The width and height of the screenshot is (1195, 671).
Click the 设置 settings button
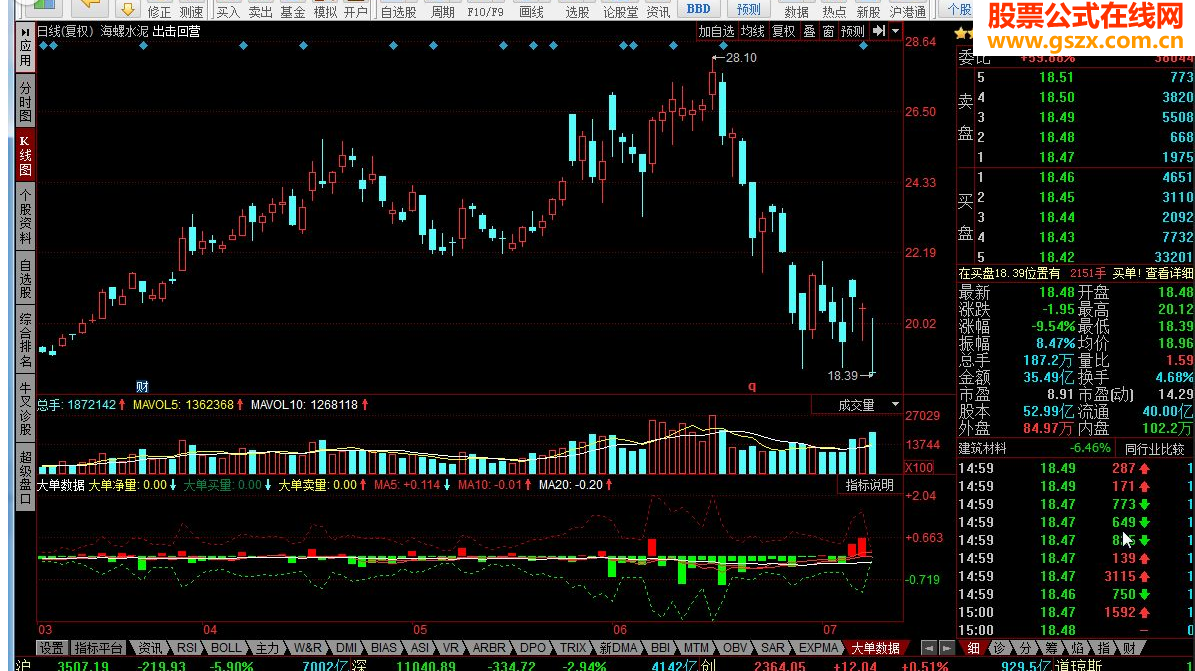pyautogui.click(x=51, y=648)
